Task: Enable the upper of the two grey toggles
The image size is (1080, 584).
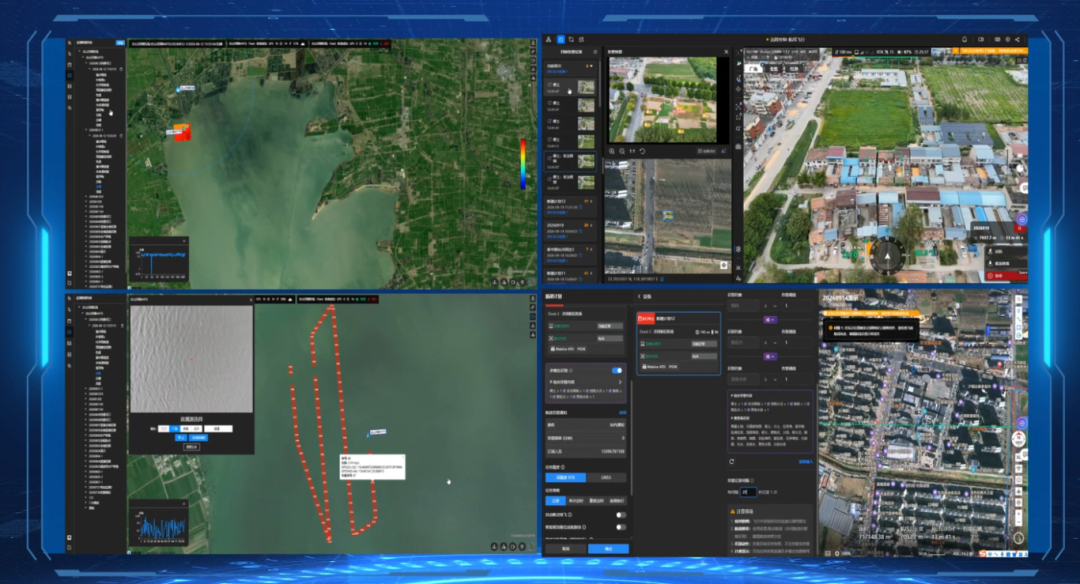Action: (x=621, y=514)
